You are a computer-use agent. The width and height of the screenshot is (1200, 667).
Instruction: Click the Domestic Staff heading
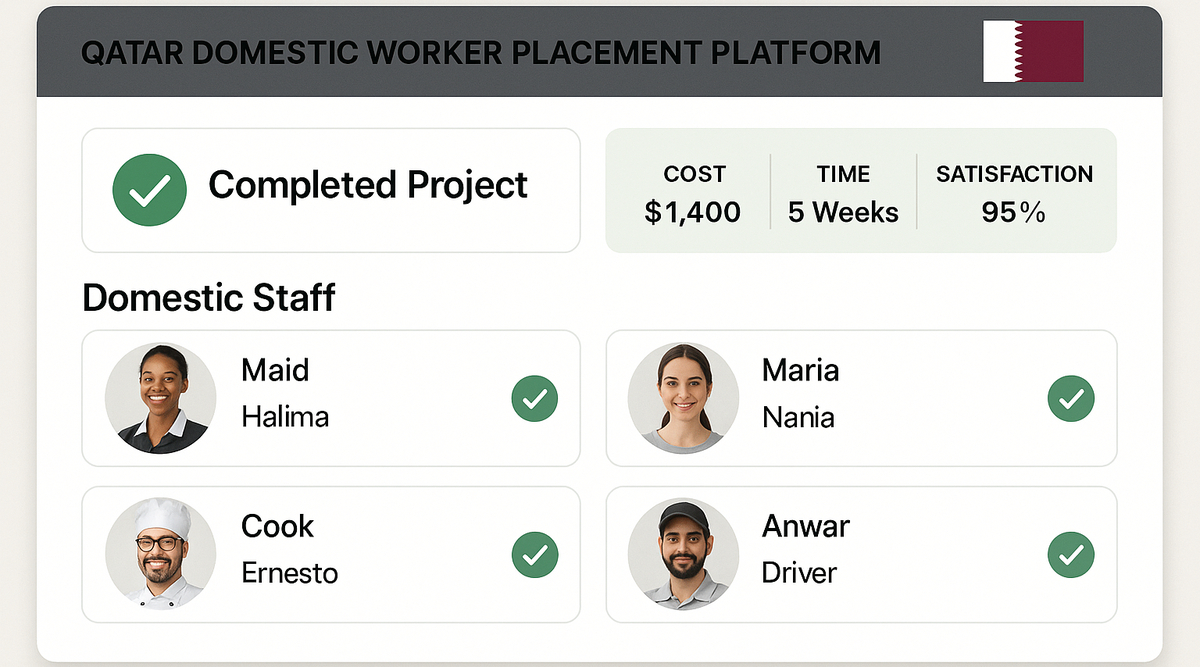click(208, 298)
